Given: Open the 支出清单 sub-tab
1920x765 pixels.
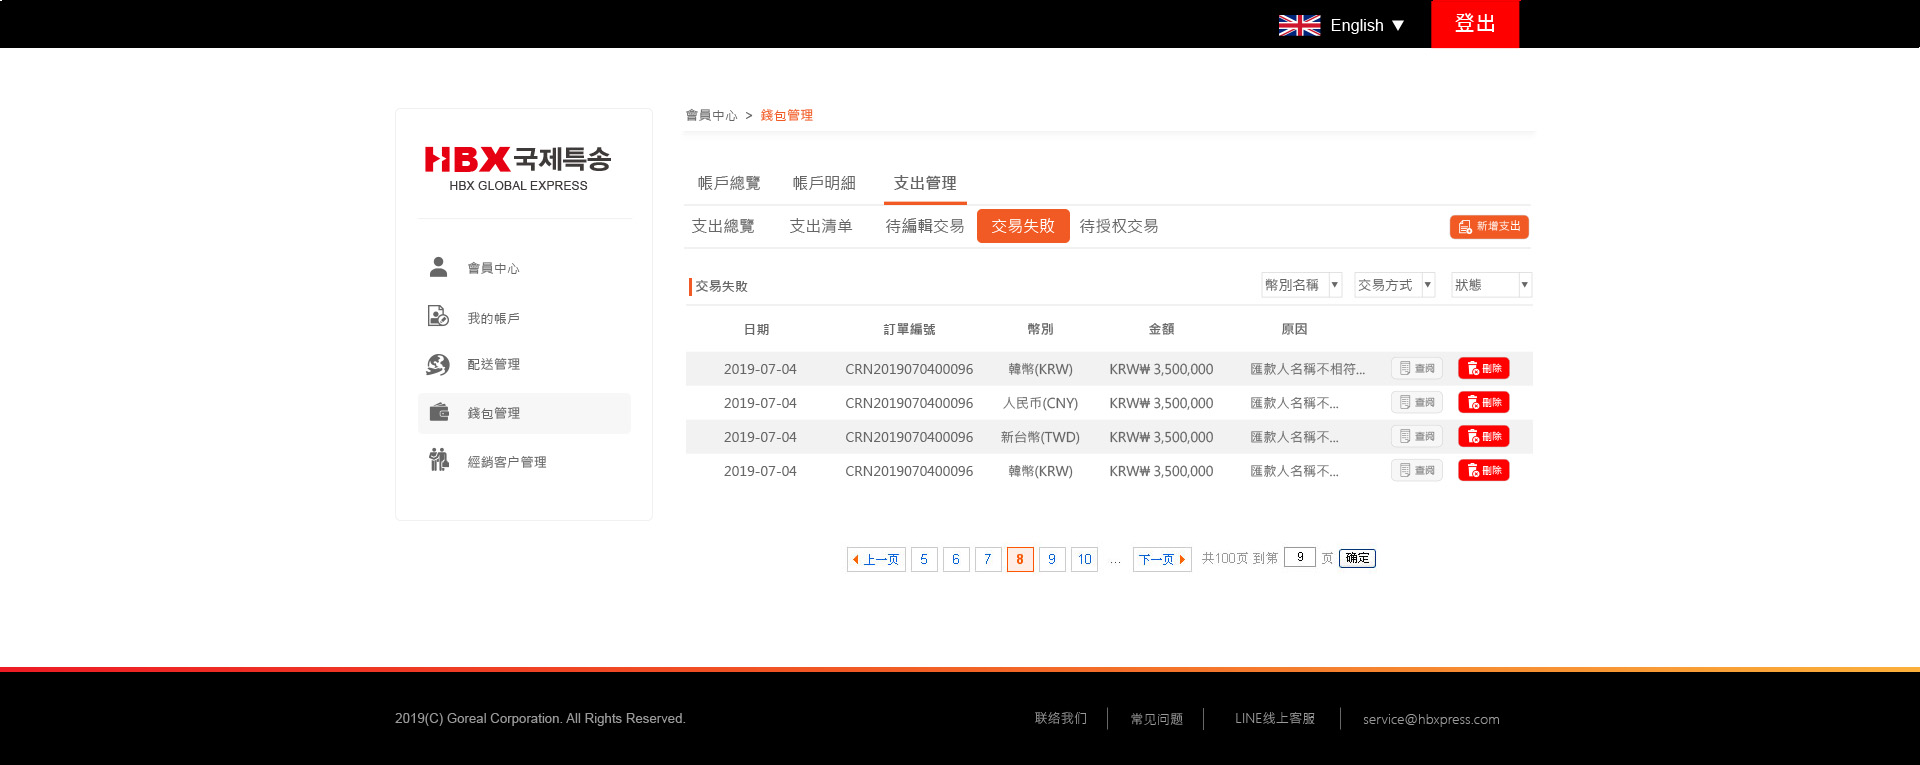Looking at the screenshot, I should [820, 226].
